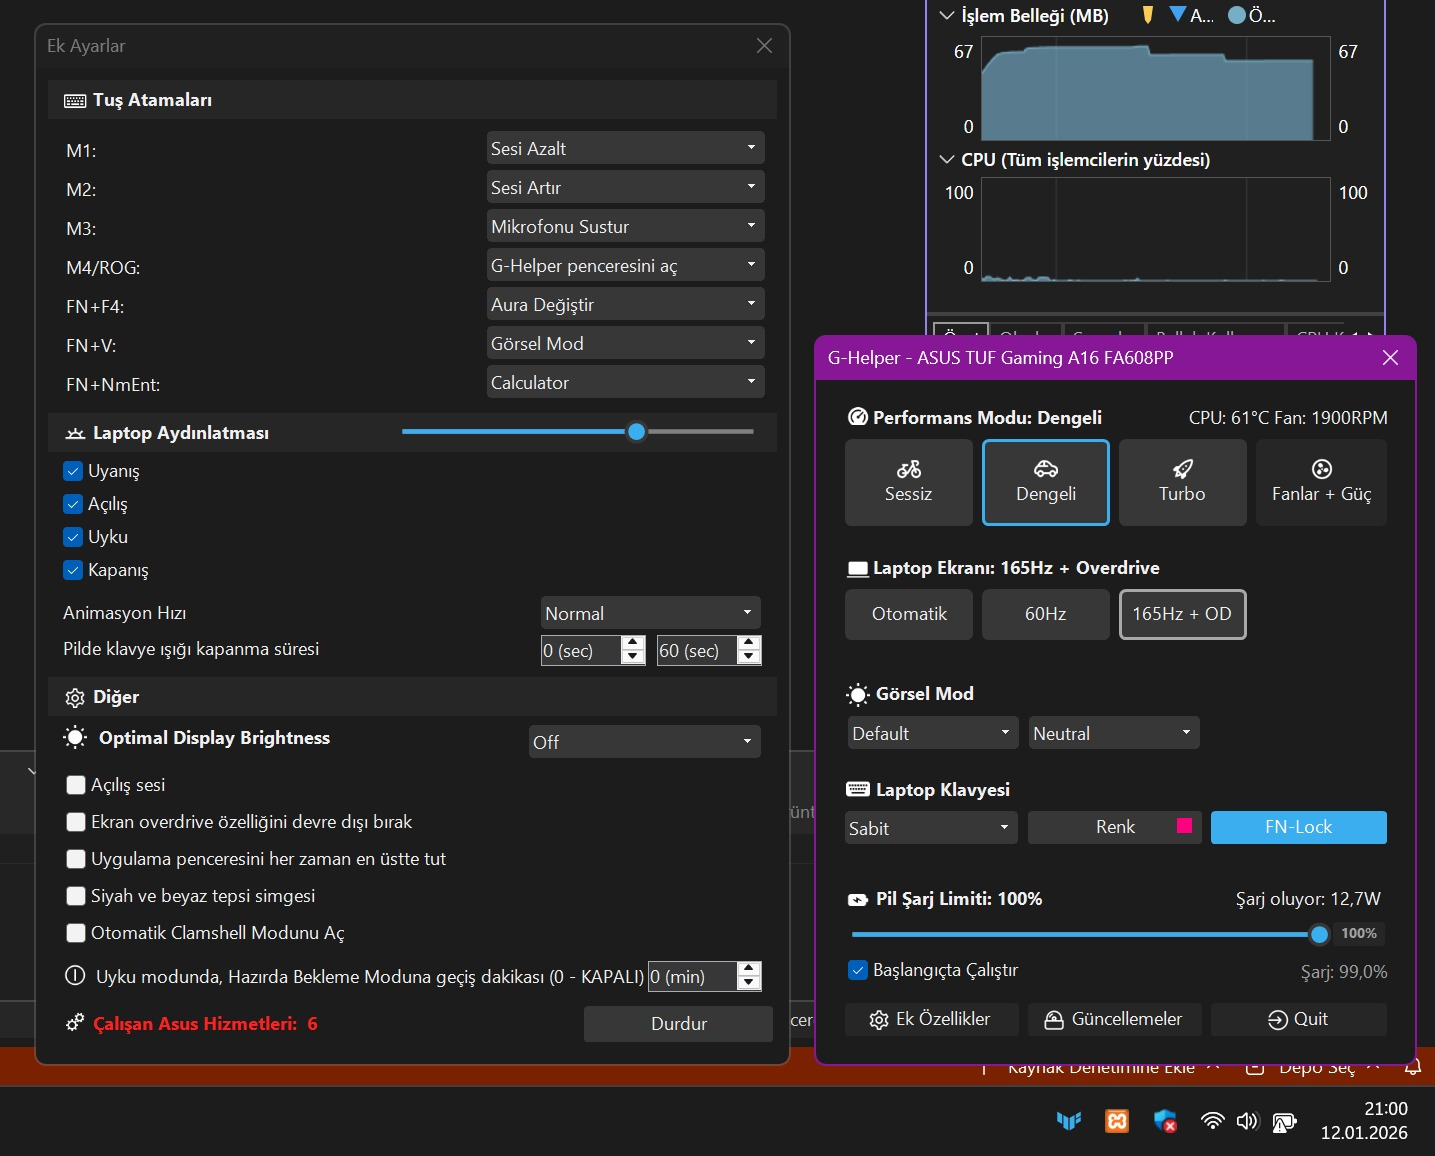Click the sun icon beside Optimal Display Brightness

[x=75, y=738]
